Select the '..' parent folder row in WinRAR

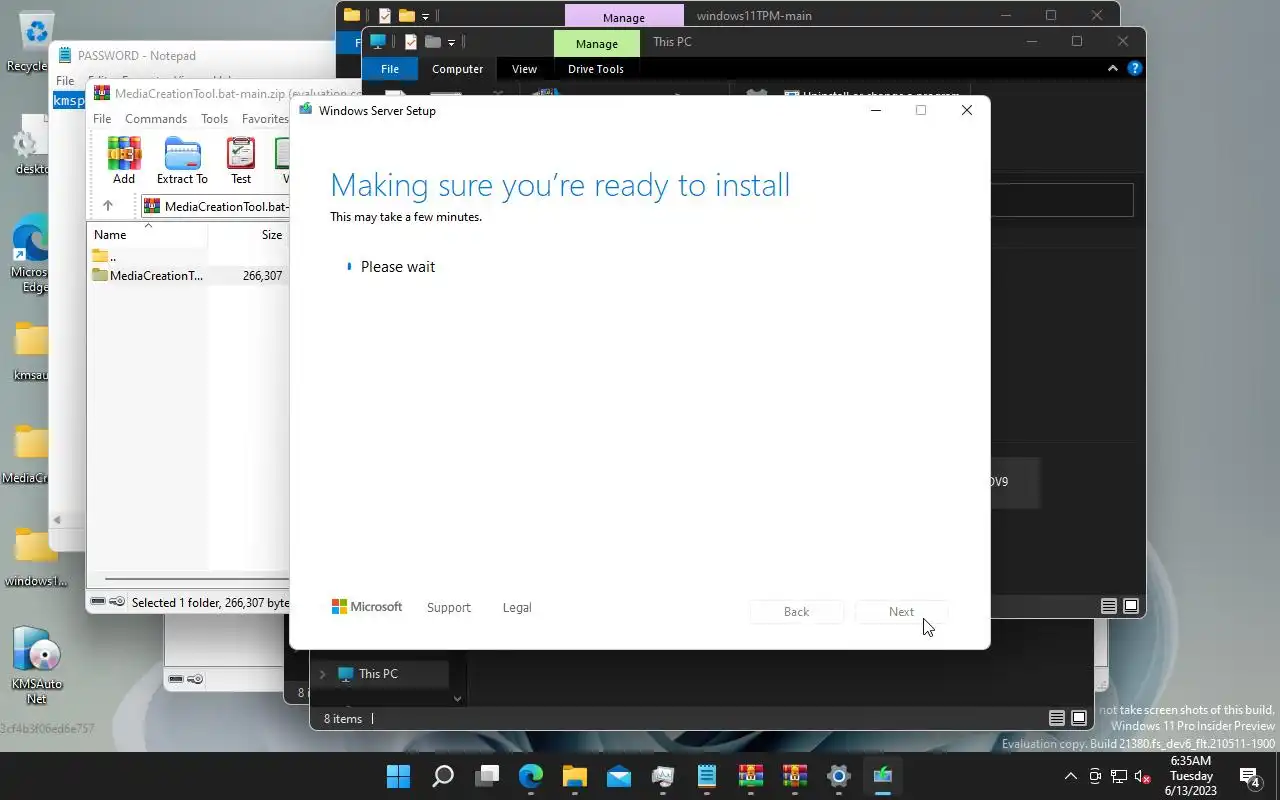pos(189,257)
